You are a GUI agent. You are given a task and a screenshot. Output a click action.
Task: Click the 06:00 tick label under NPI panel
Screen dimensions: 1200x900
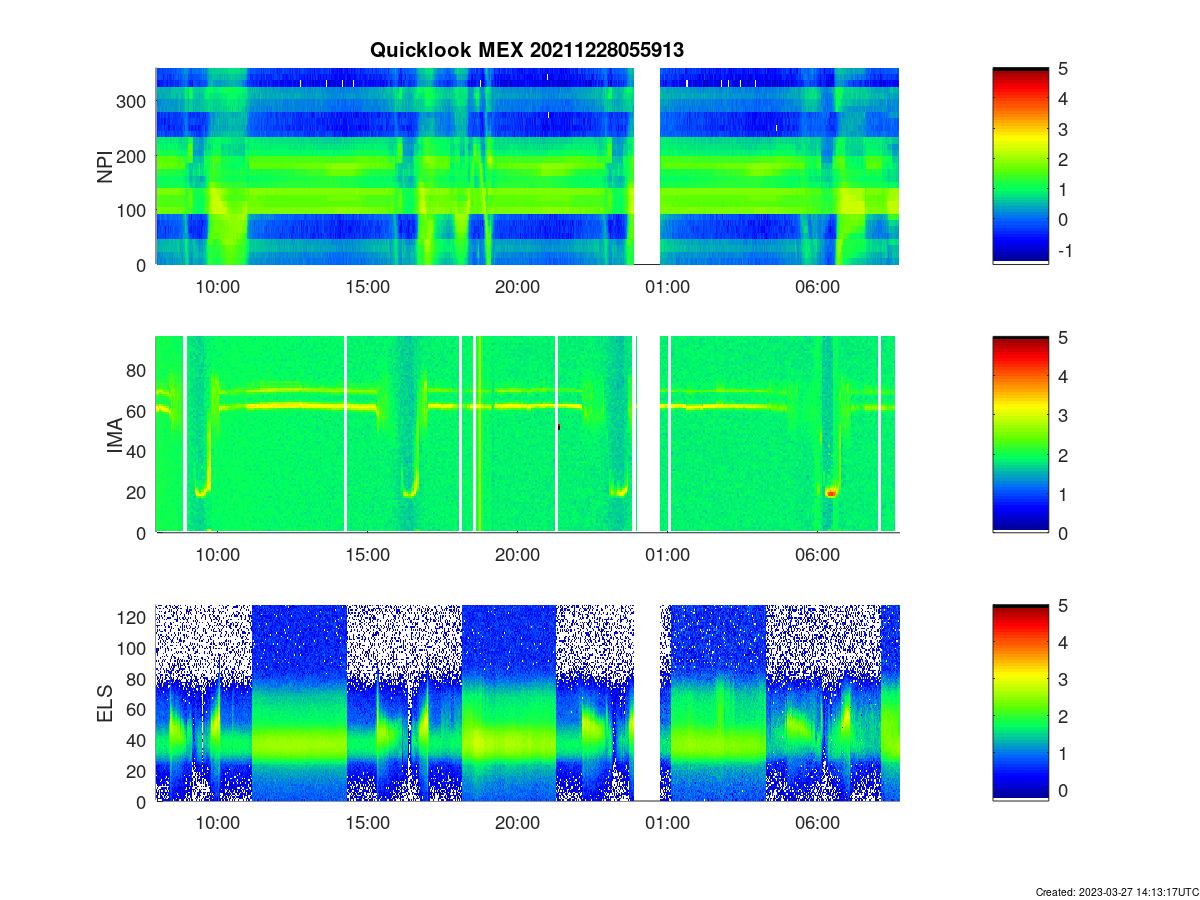pyautogui.click(x=817, y=285)
